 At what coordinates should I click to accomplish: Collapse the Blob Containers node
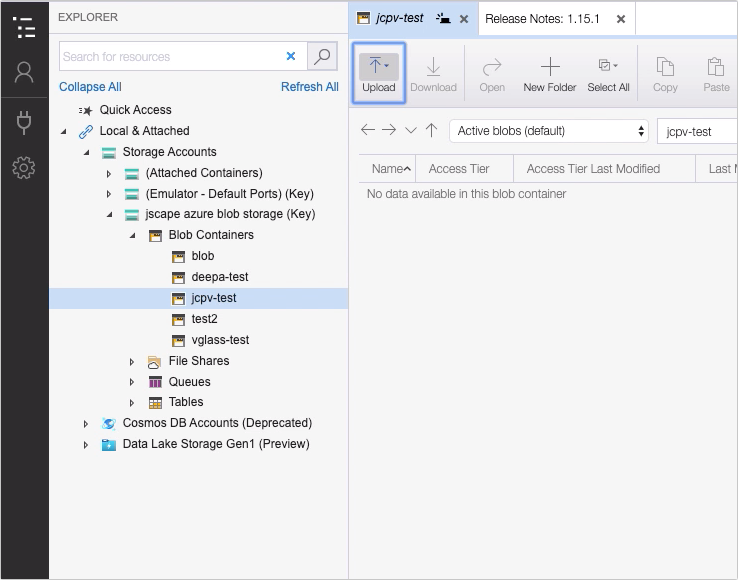[x=132, y=235]
